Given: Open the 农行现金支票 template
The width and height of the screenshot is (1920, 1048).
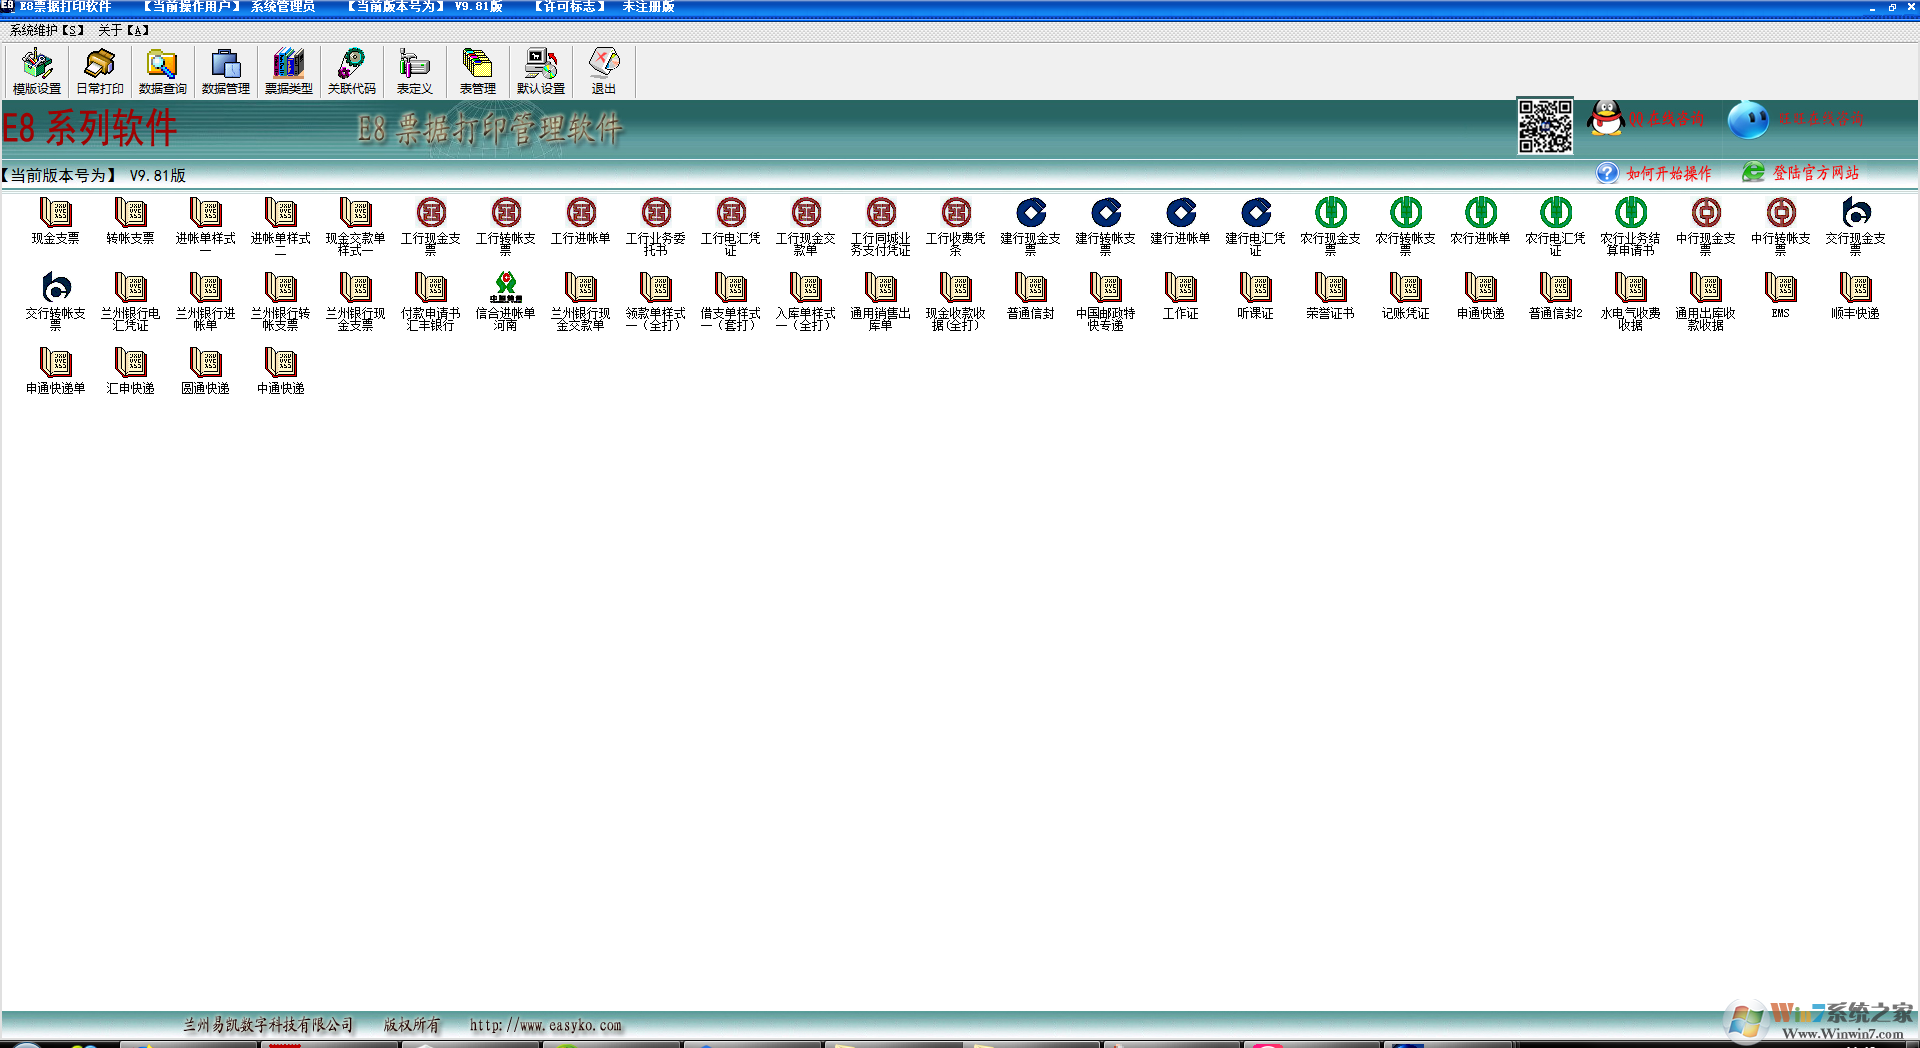Looking at the screenshot, I should 1331,226.
